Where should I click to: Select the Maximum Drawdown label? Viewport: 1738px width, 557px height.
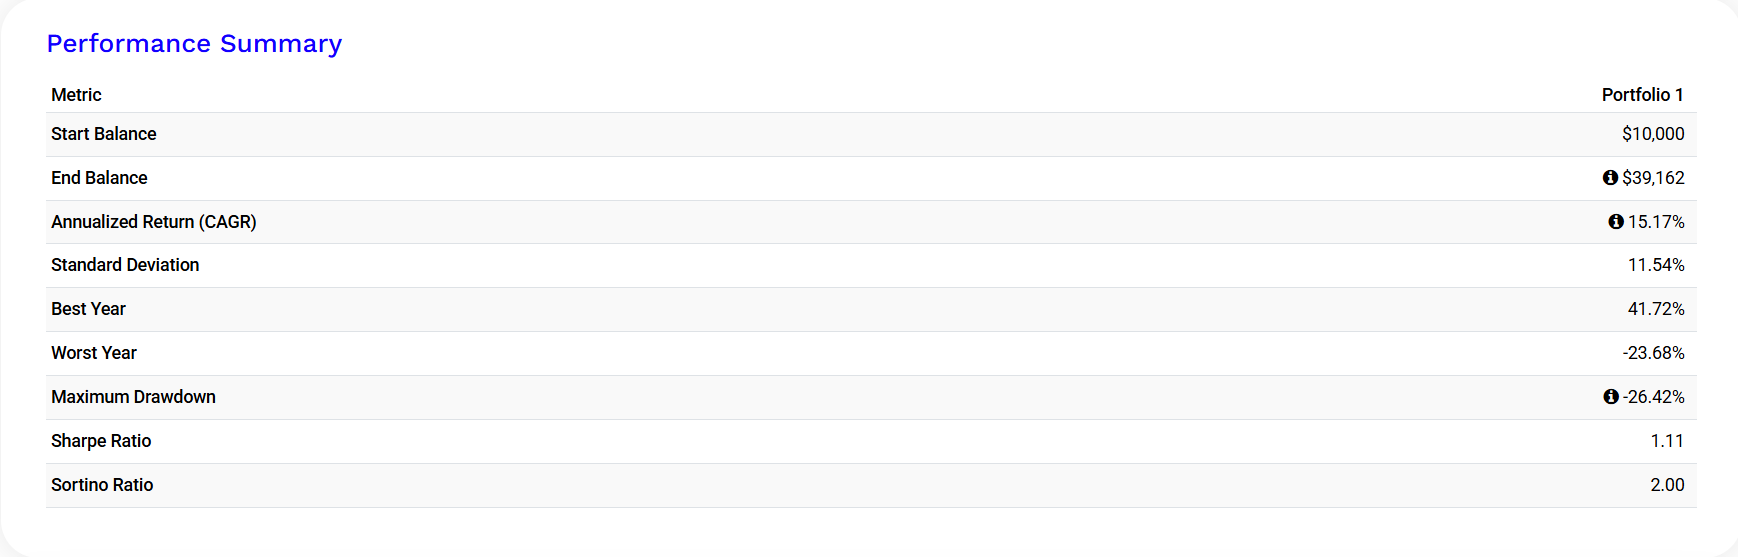point(133,397)
